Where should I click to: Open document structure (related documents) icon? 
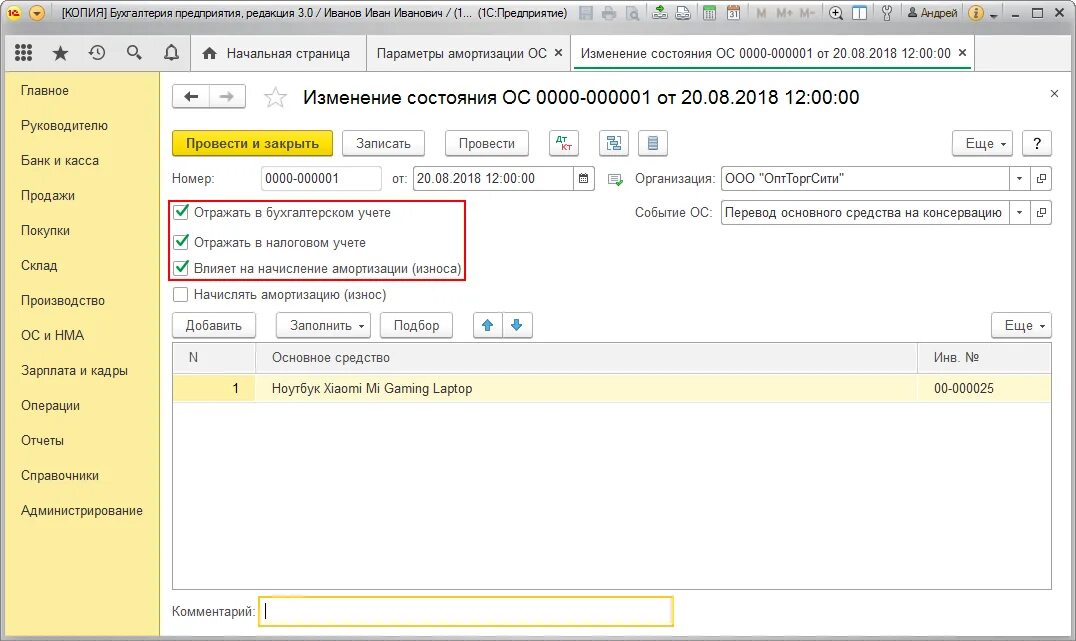pos(613,143)
